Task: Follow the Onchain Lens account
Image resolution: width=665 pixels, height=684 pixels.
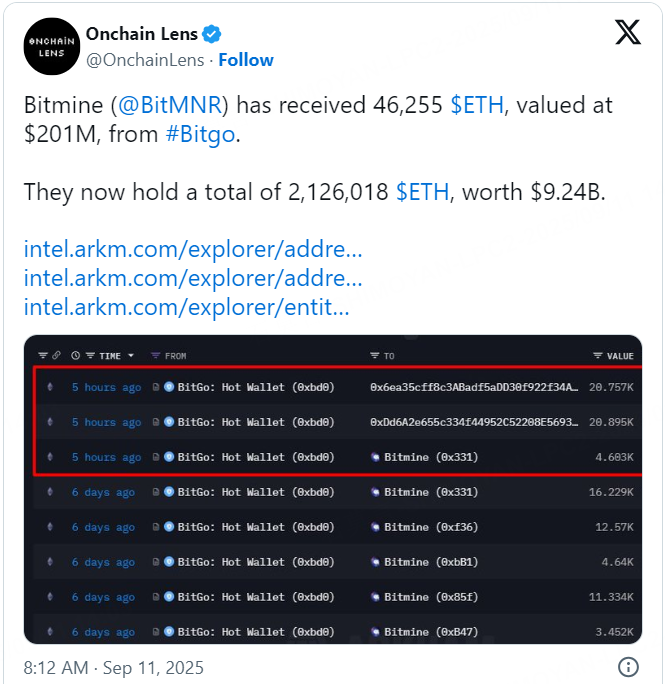Action: tap(246, 60)
